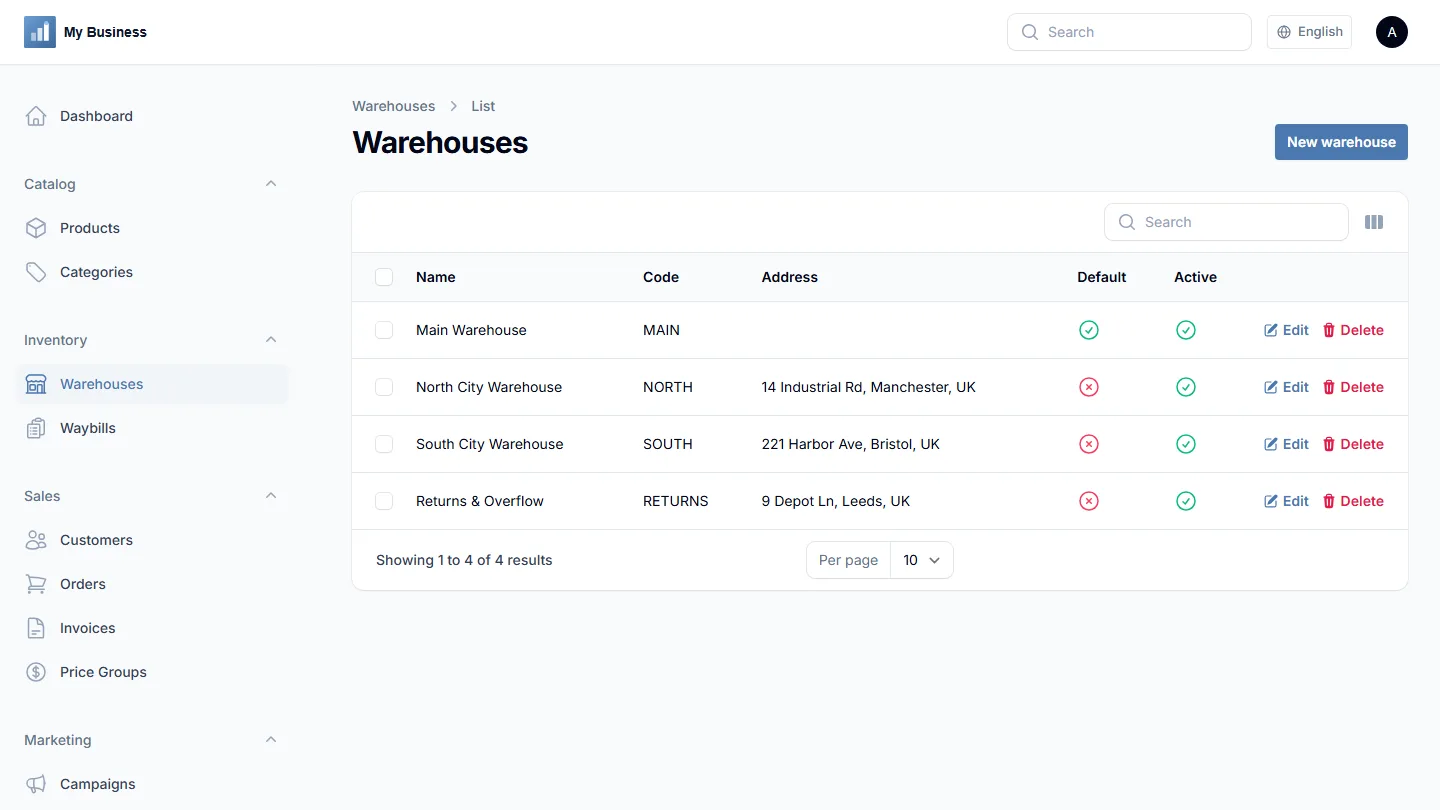Screen dimensions: 1440x810
Task: Delete the North City Warehouse row
Action: (x=1353, y=387)
